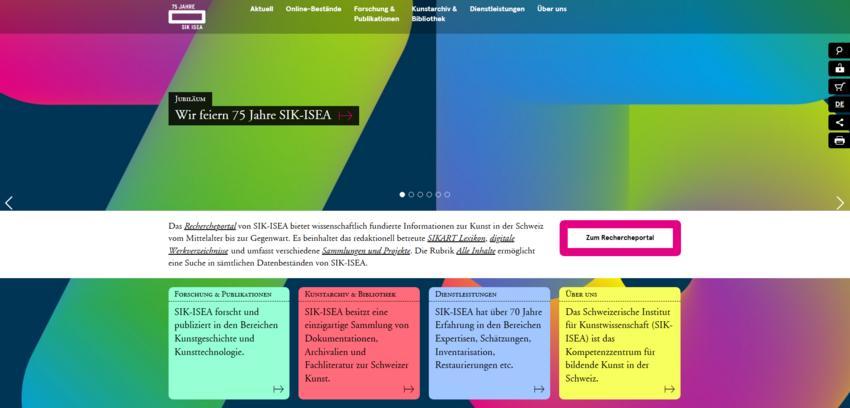Open the shopping cart icon
The width and height of the screenshot is (850, 408).
[x=839, y=87]
